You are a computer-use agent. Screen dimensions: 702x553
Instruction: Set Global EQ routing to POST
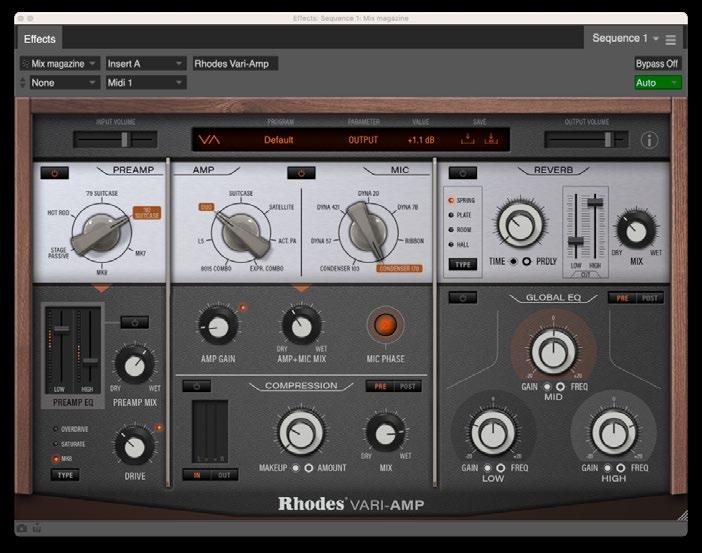pos(650,298)
